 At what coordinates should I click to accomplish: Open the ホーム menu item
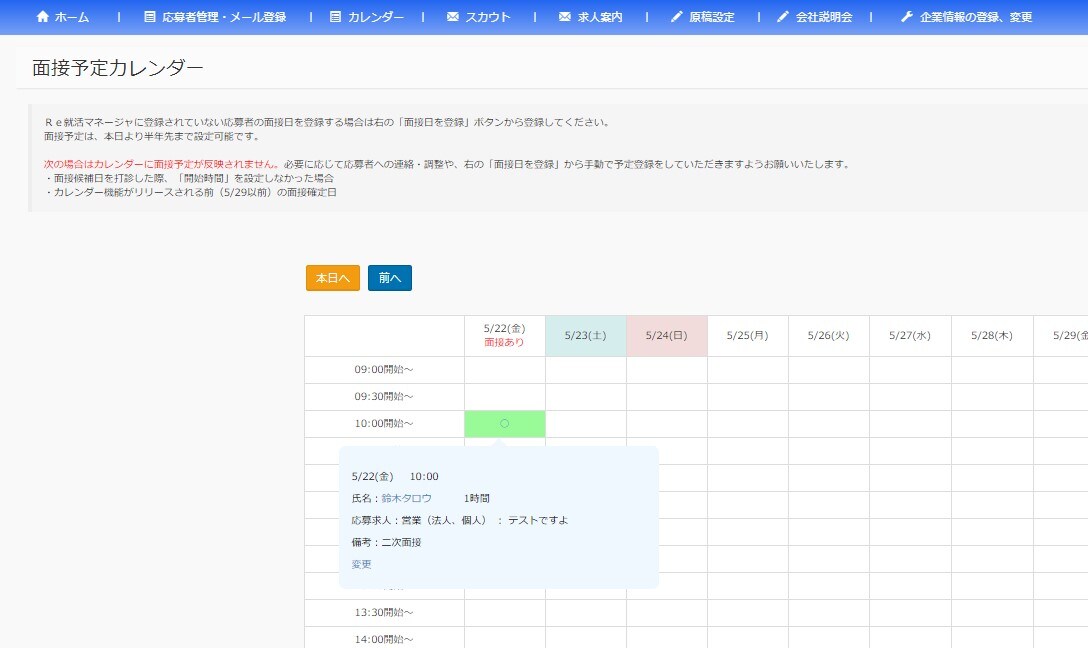point(71,17)
